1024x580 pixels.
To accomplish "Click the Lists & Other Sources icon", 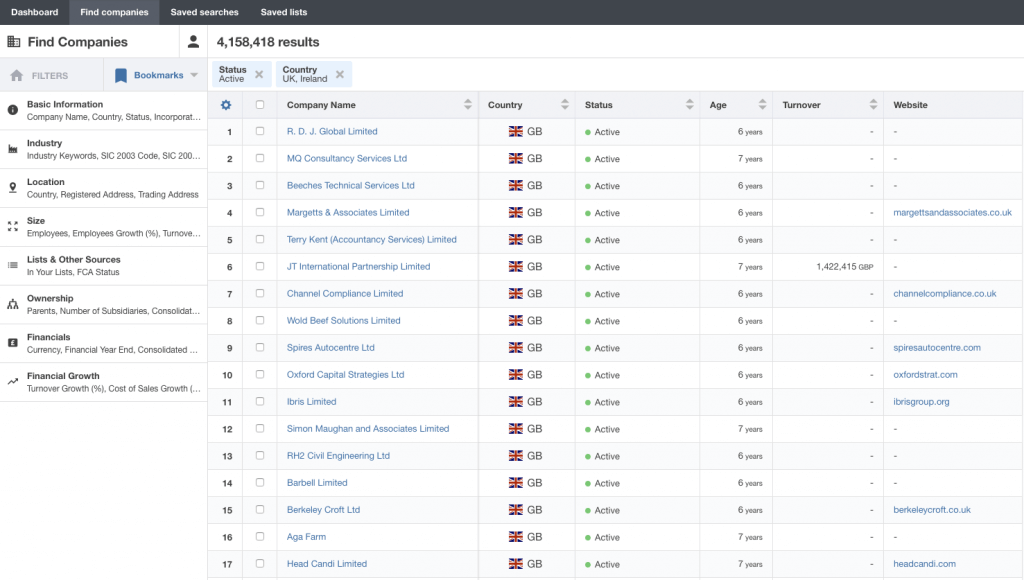I will [12, 260].
